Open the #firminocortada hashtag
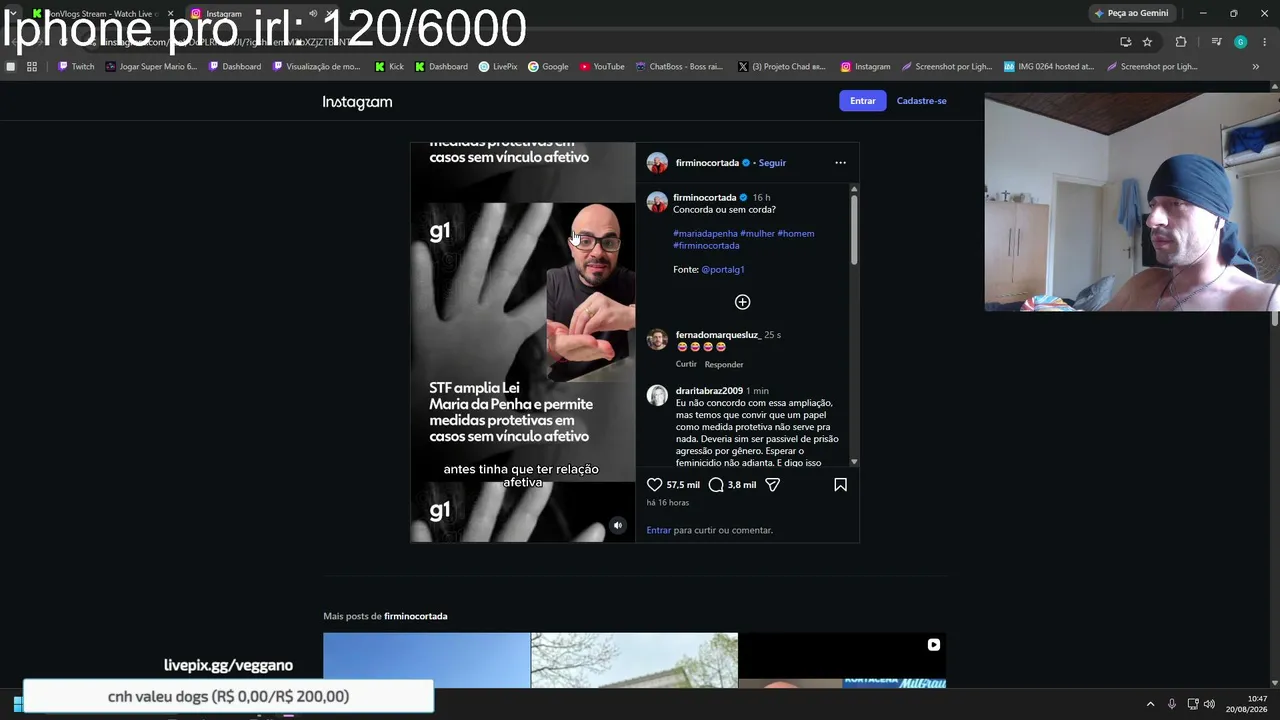The width and height of the screenshot is (1280, 720). 706,246
